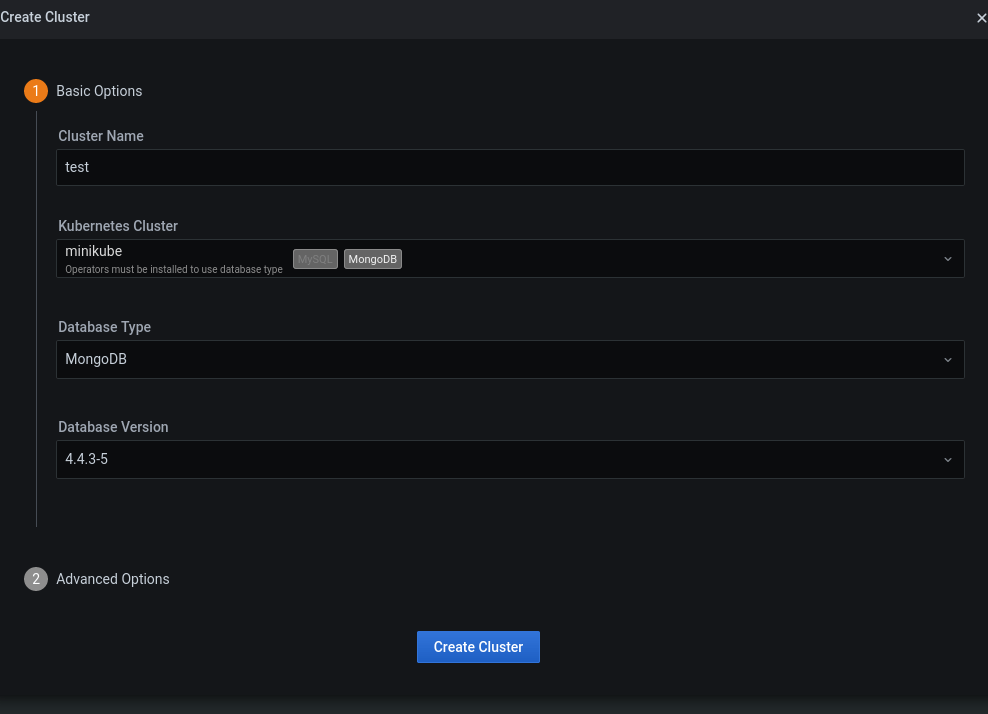Click the step 1 Basic Options indicator
This screenshot has width=988, height=714.
coord(36,91)
